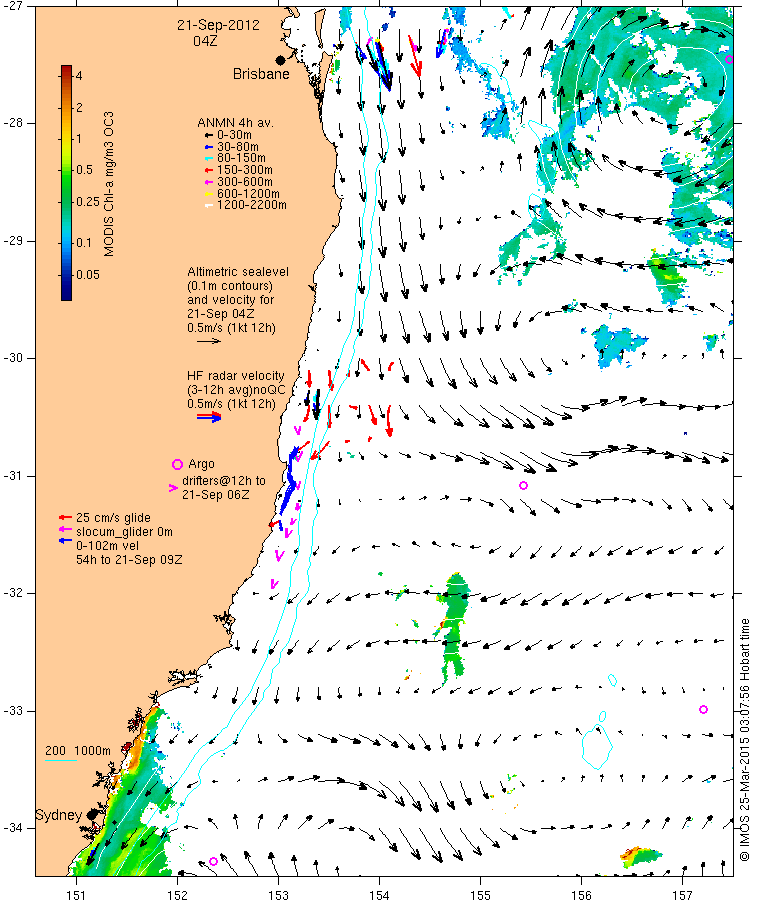Click the green 0.25 level on colorbar

(x=67, y=201)
